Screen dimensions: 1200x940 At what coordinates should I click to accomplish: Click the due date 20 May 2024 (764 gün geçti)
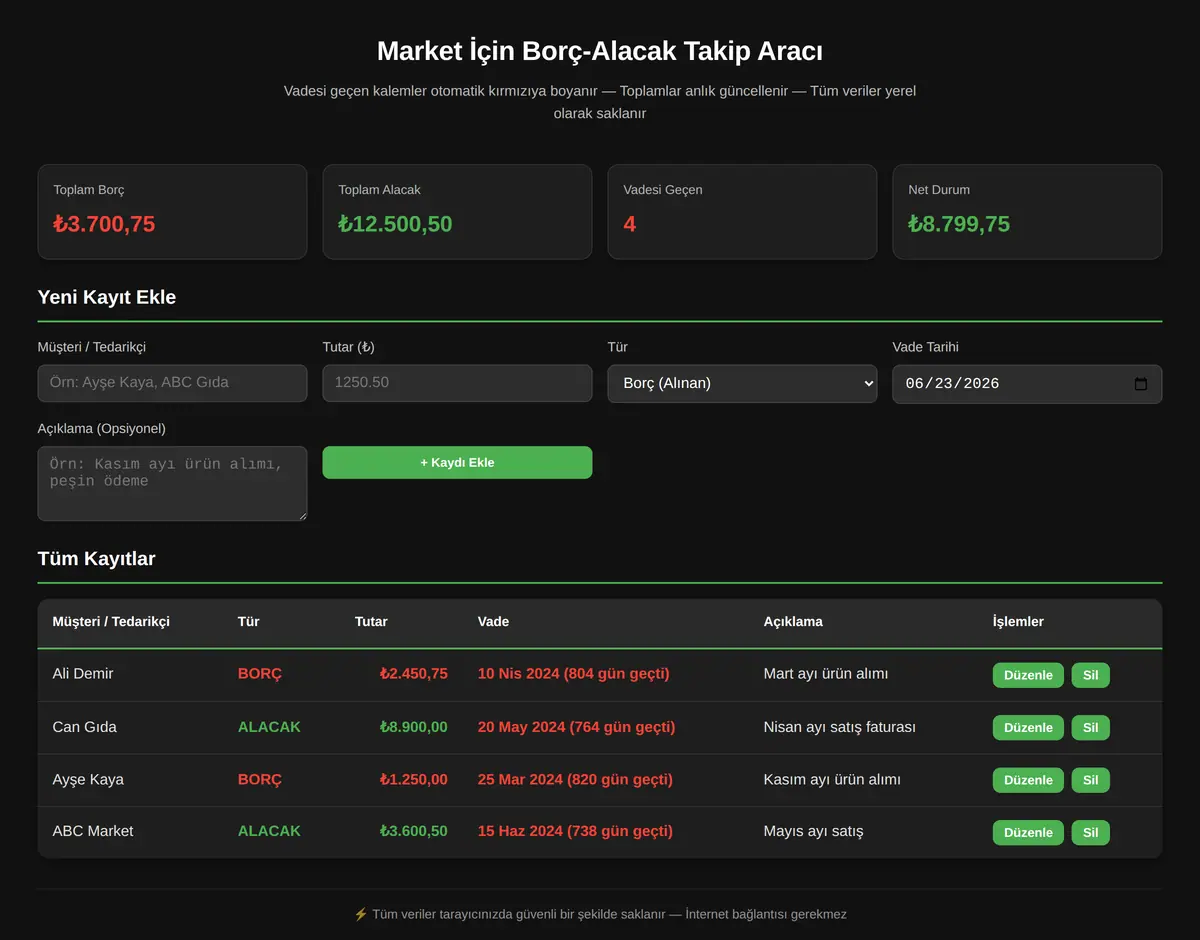pos(576,727)
